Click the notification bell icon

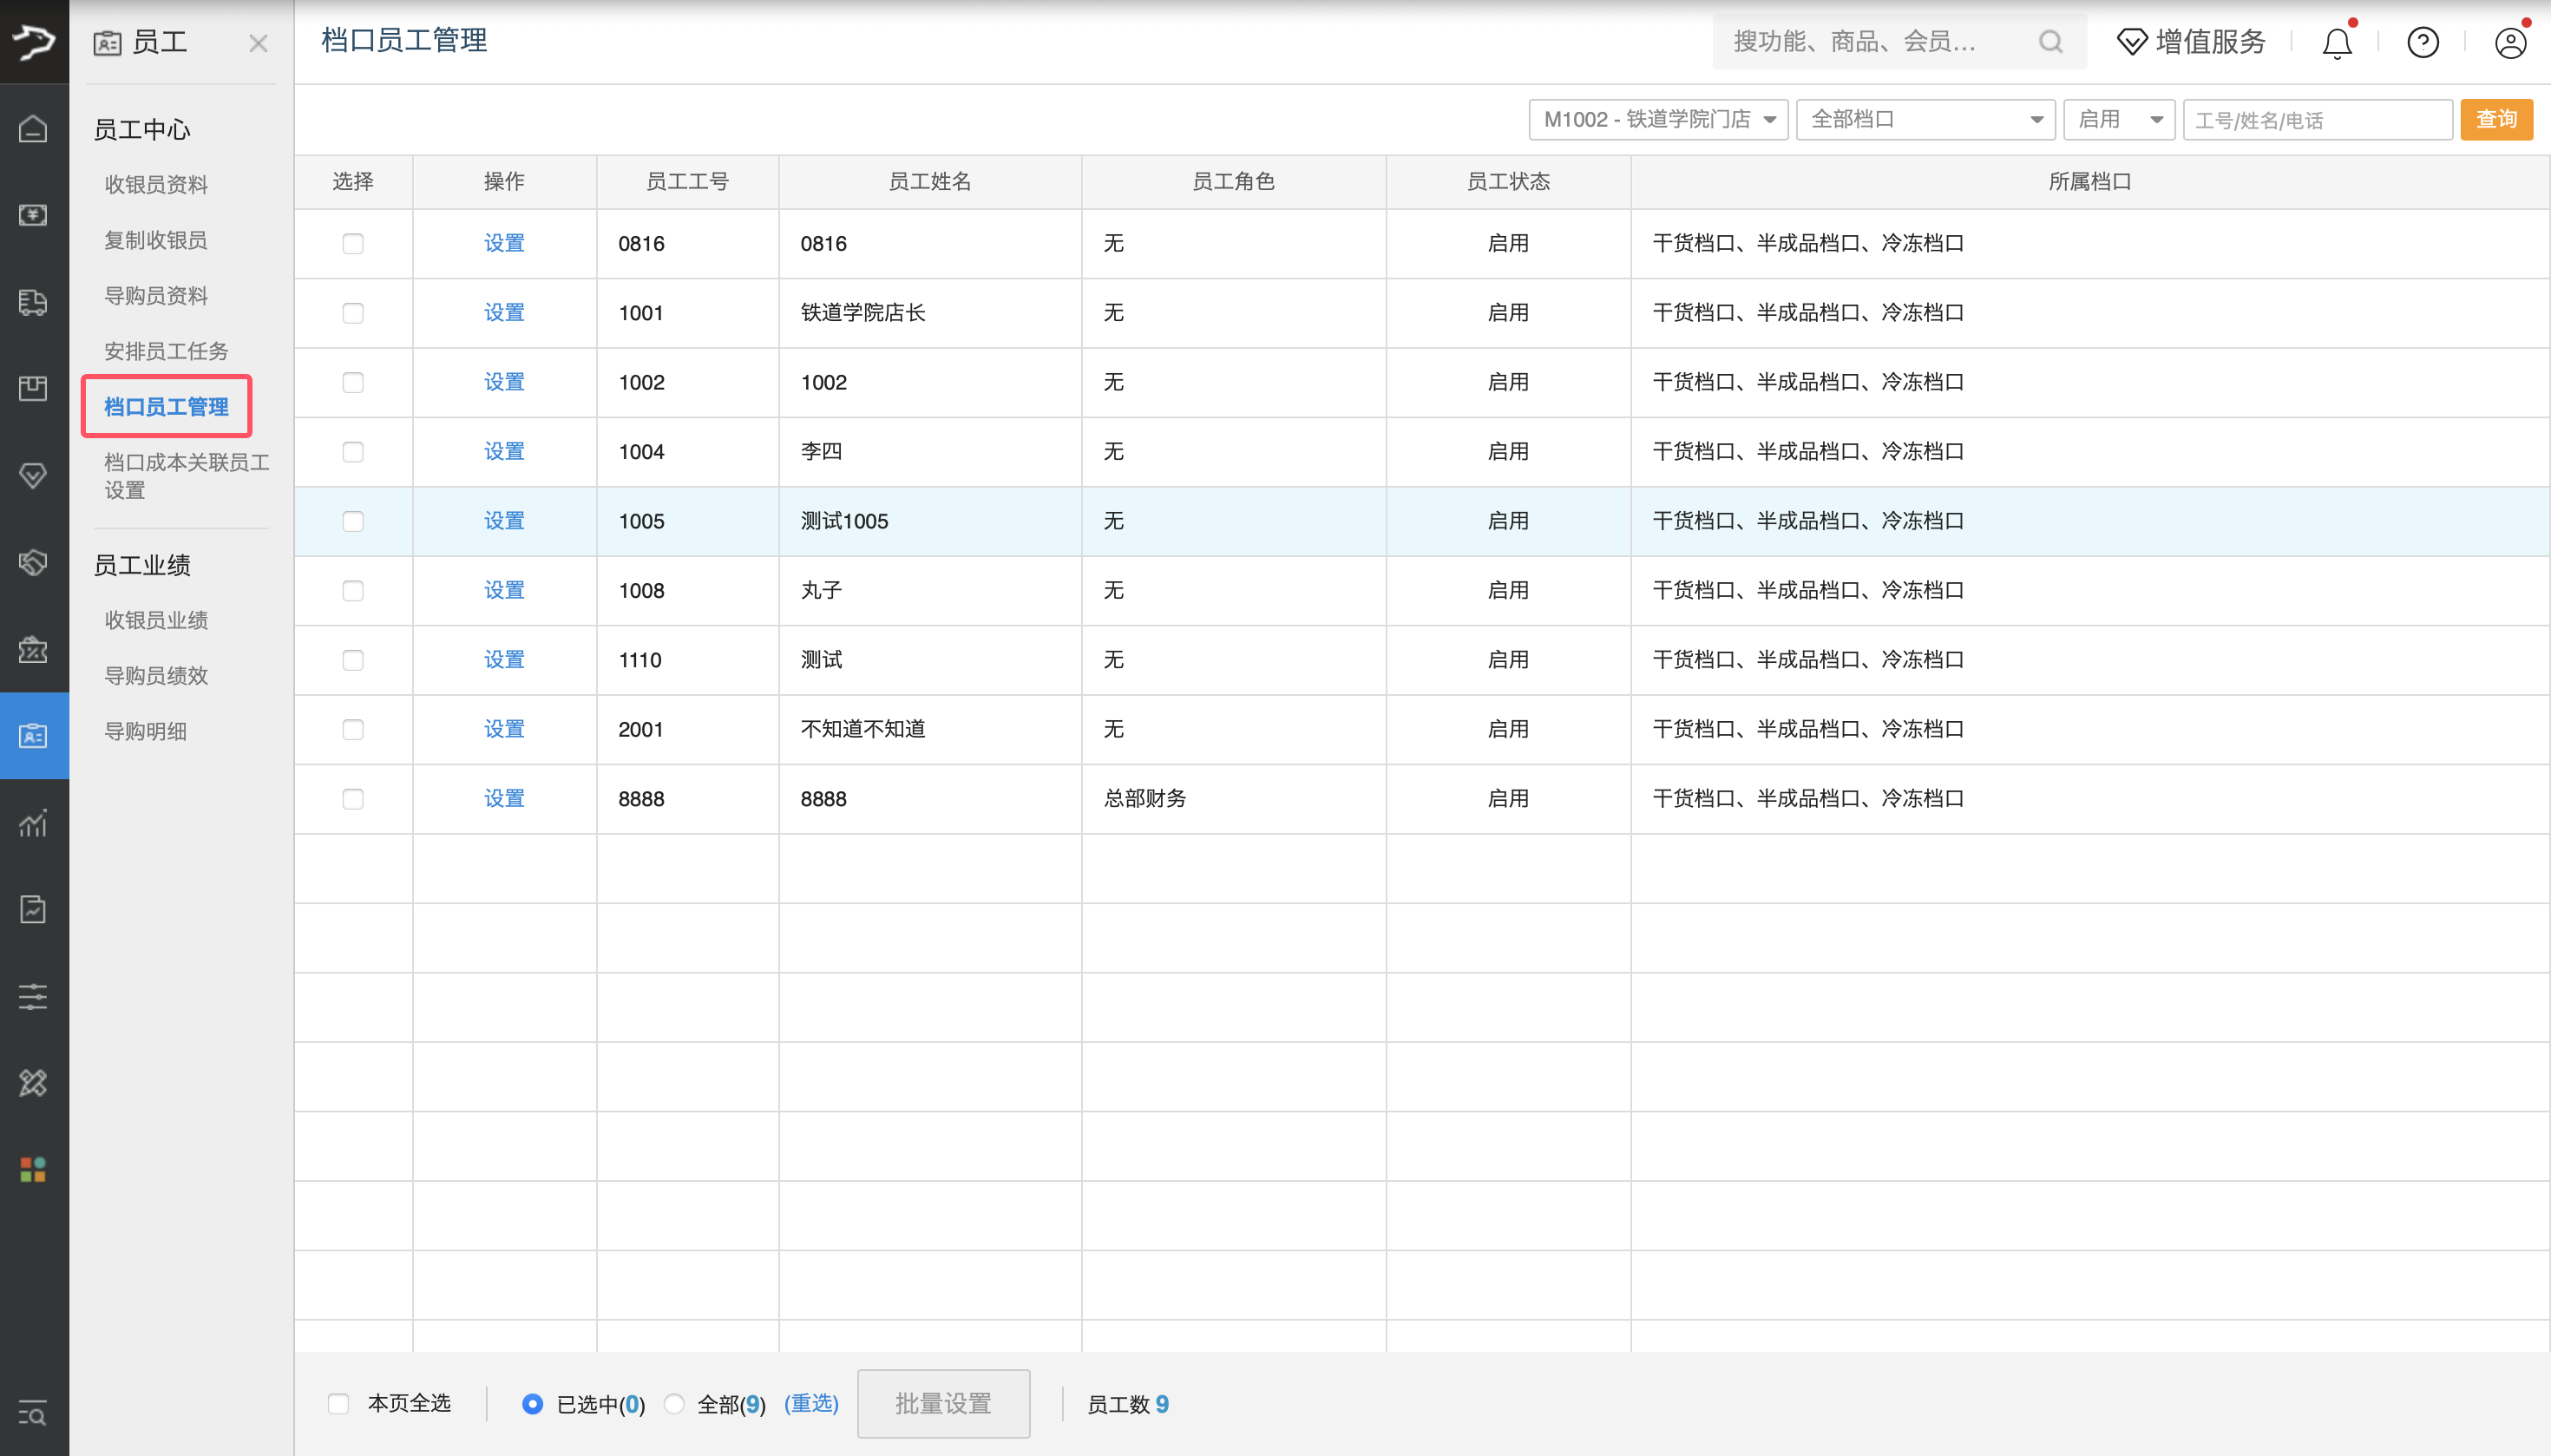point(2336,43)
